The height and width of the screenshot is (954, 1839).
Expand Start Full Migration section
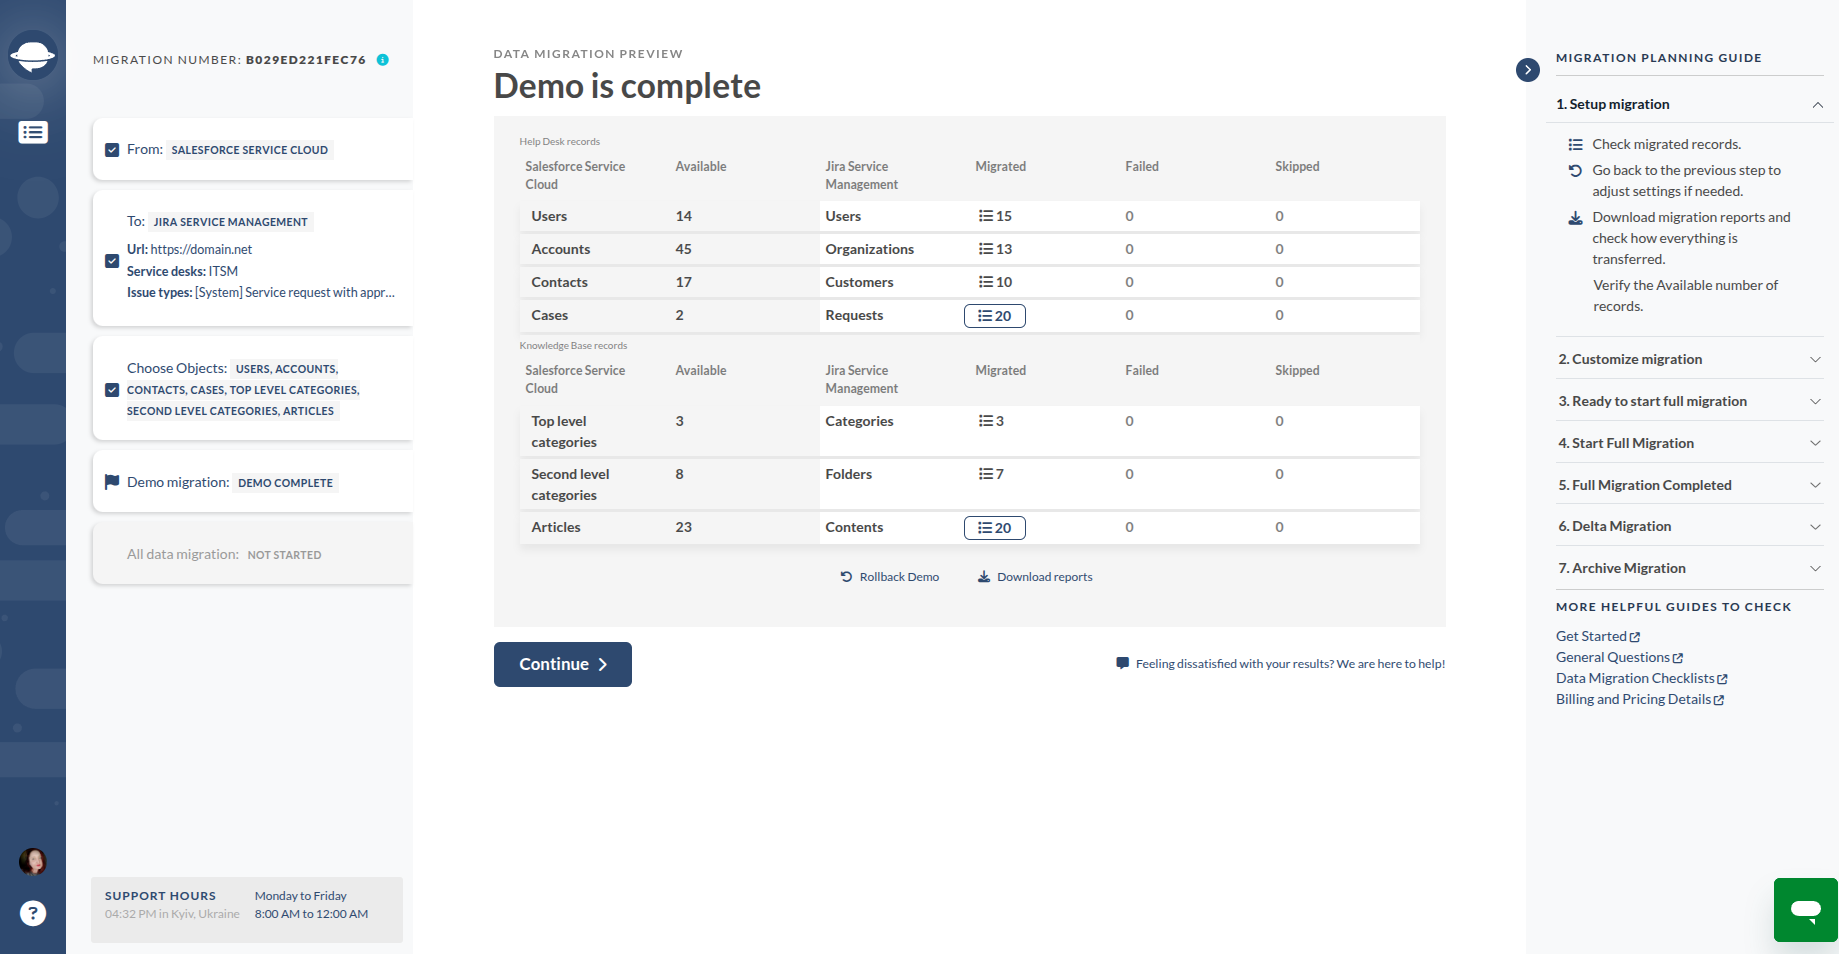pos(1690,443)
